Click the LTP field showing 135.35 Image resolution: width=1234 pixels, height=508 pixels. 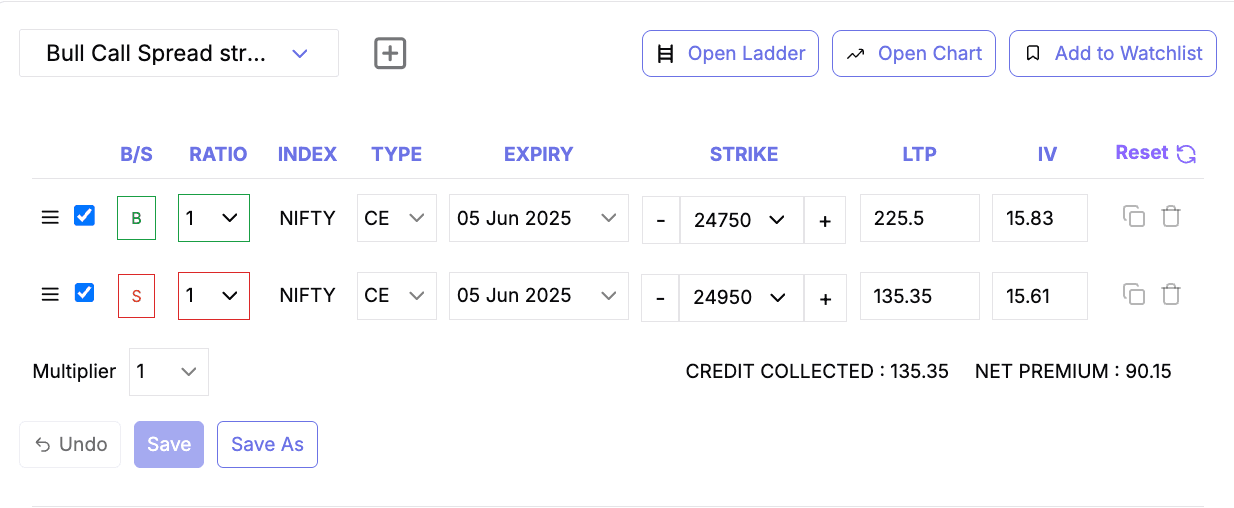919,296
